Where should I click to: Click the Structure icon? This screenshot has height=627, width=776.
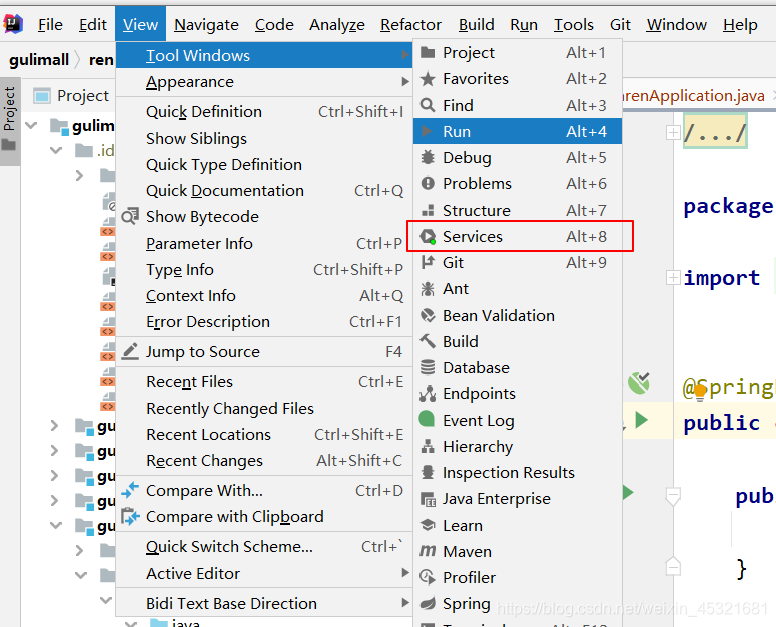pos(428,210)
